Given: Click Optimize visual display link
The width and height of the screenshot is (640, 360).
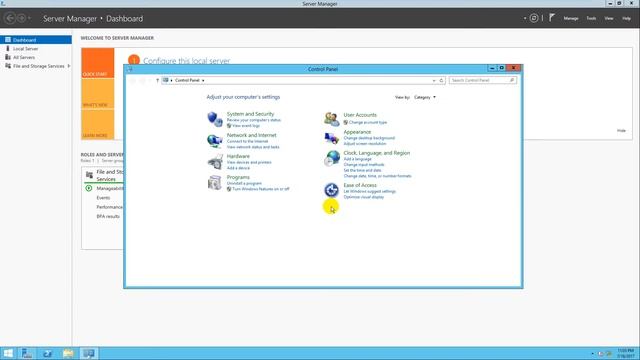Looking at the screenshot, I should pyautogui.click(x=363, y=197).
